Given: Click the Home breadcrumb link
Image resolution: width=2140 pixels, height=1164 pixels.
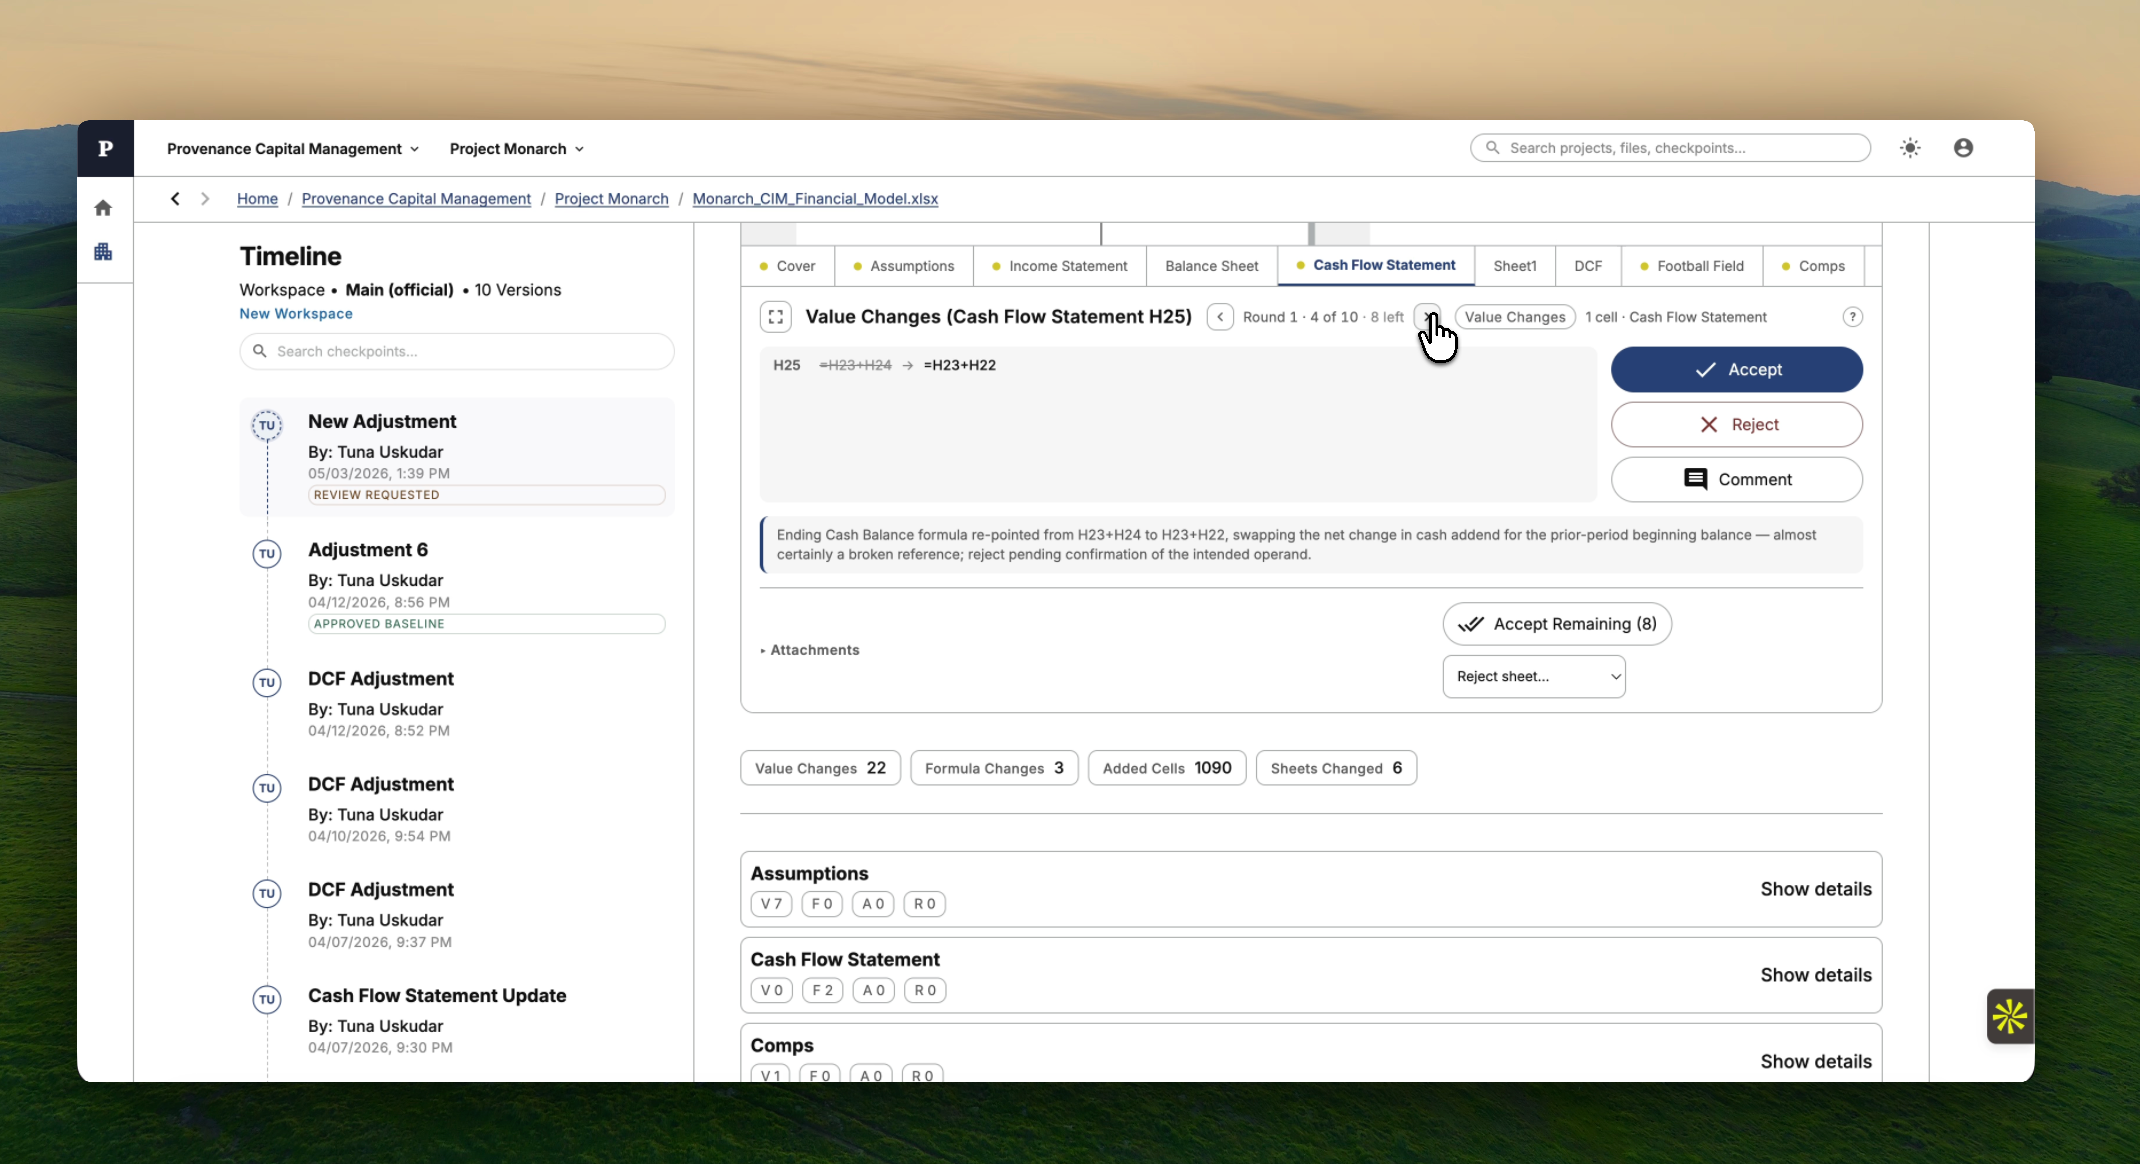Looking at the screenshot, I should (257, 199).
